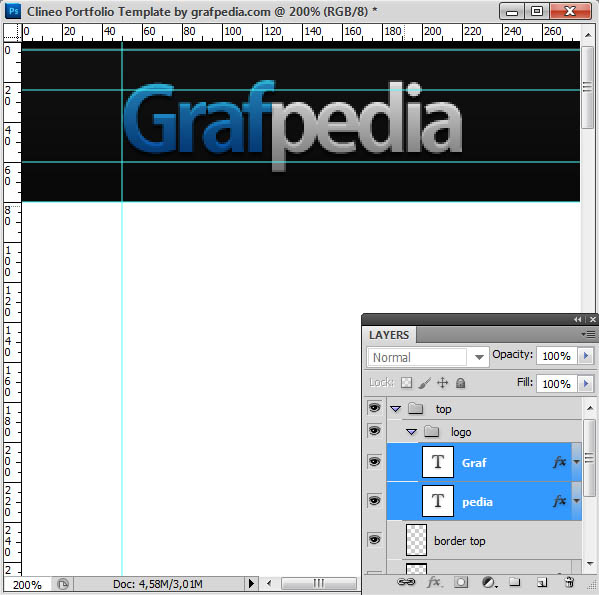Open the Layers panel options menu
Screen dimensions: 599x595
click(x=589, y=335)
